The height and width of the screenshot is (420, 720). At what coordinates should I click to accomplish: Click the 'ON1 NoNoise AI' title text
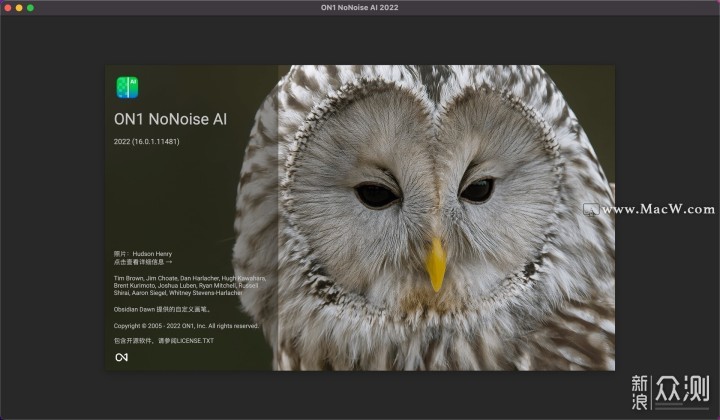pos(170,119)
